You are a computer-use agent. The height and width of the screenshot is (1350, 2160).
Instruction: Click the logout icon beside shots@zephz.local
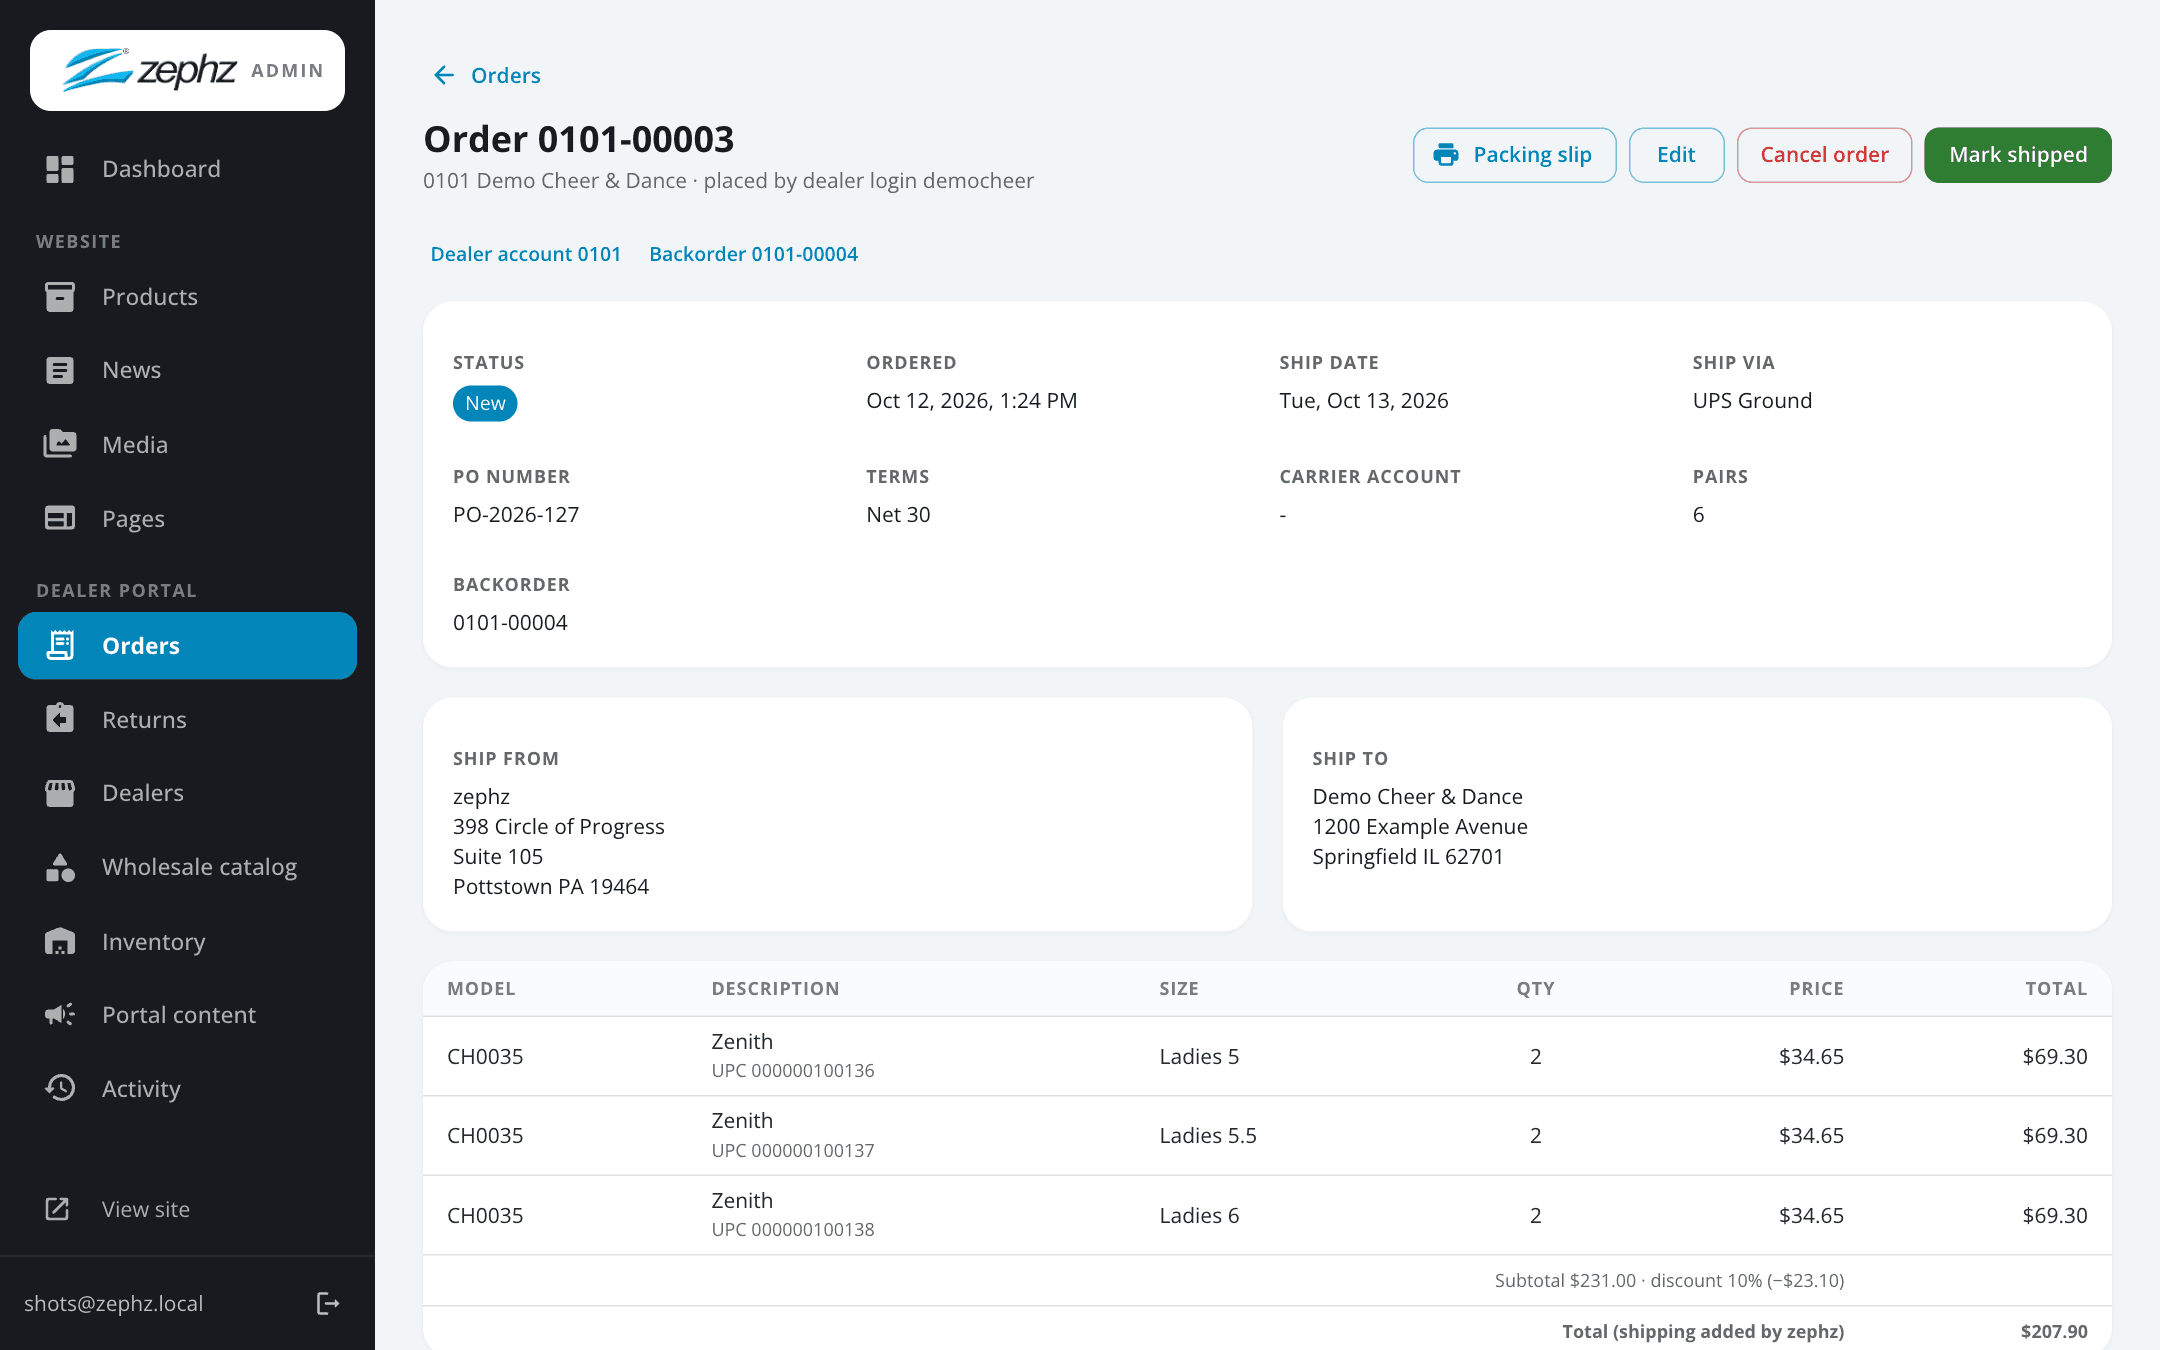pyautogui.click(x=328, y=1303)
